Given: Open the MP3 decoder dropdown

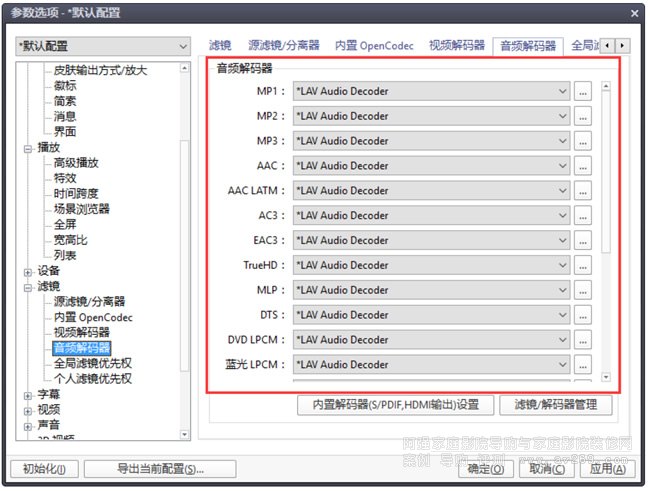Looking at the screenshot, I should pos(431,141).
